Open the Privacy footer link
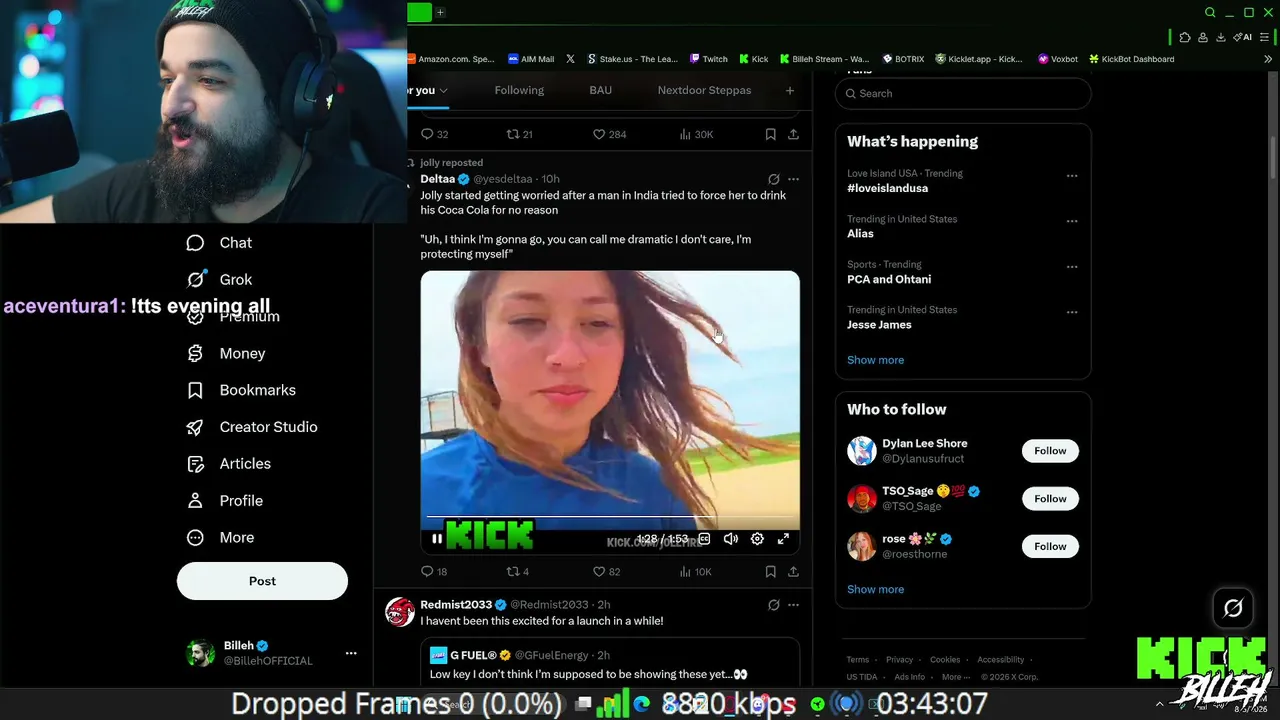 (x=899, y=660)
